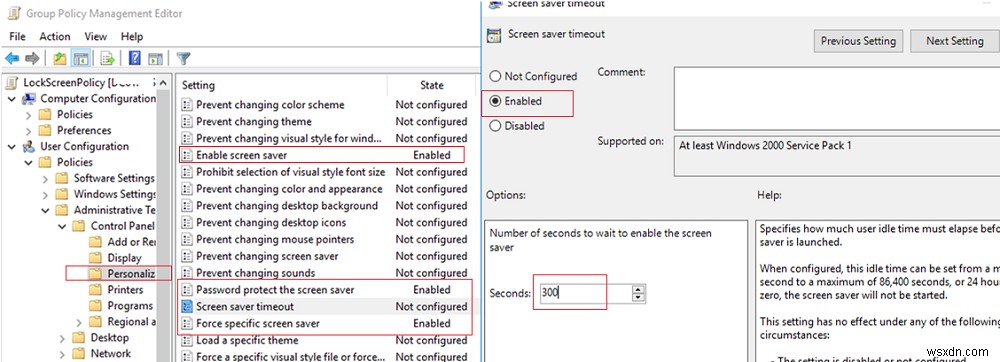Click the Show/Hide Action Pane toolbar icon
1000x362 pixels.
[155, 59]
